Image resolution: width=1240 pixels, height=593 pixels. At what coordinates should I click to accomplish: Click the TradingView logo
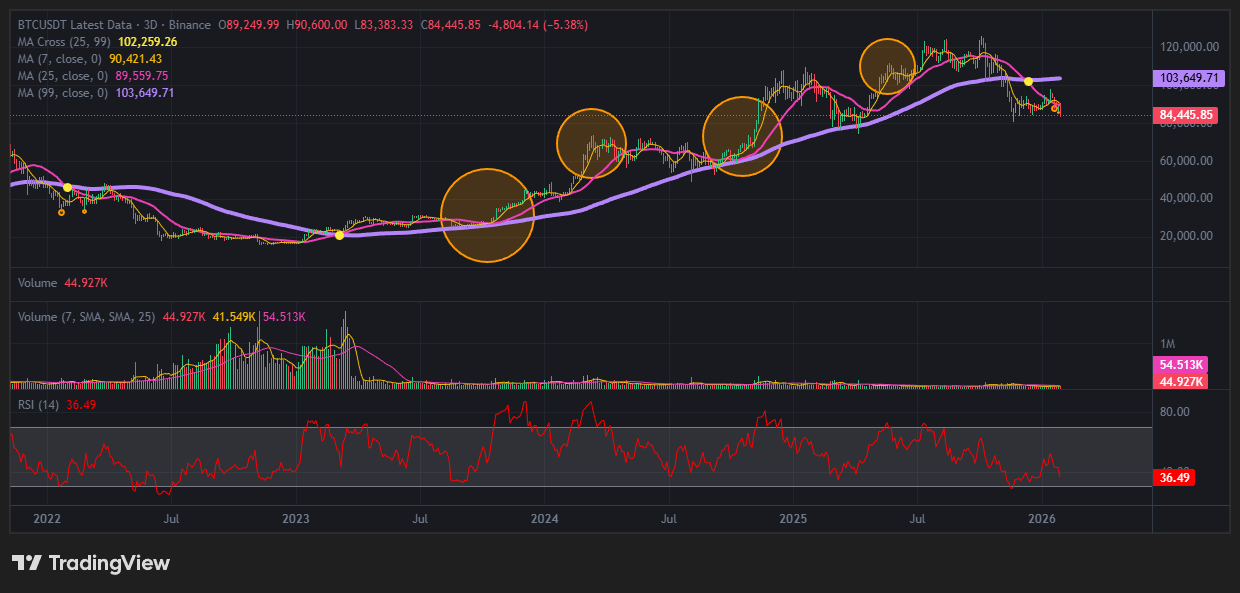pos(92,563)
